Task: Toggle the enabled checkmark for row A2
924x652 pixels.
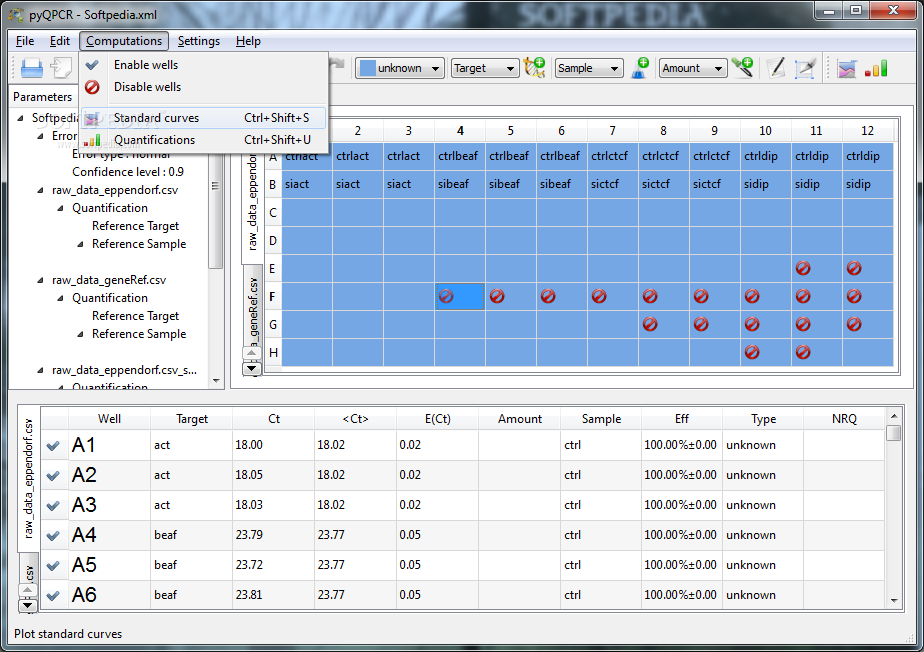Action: pos(53,476)
